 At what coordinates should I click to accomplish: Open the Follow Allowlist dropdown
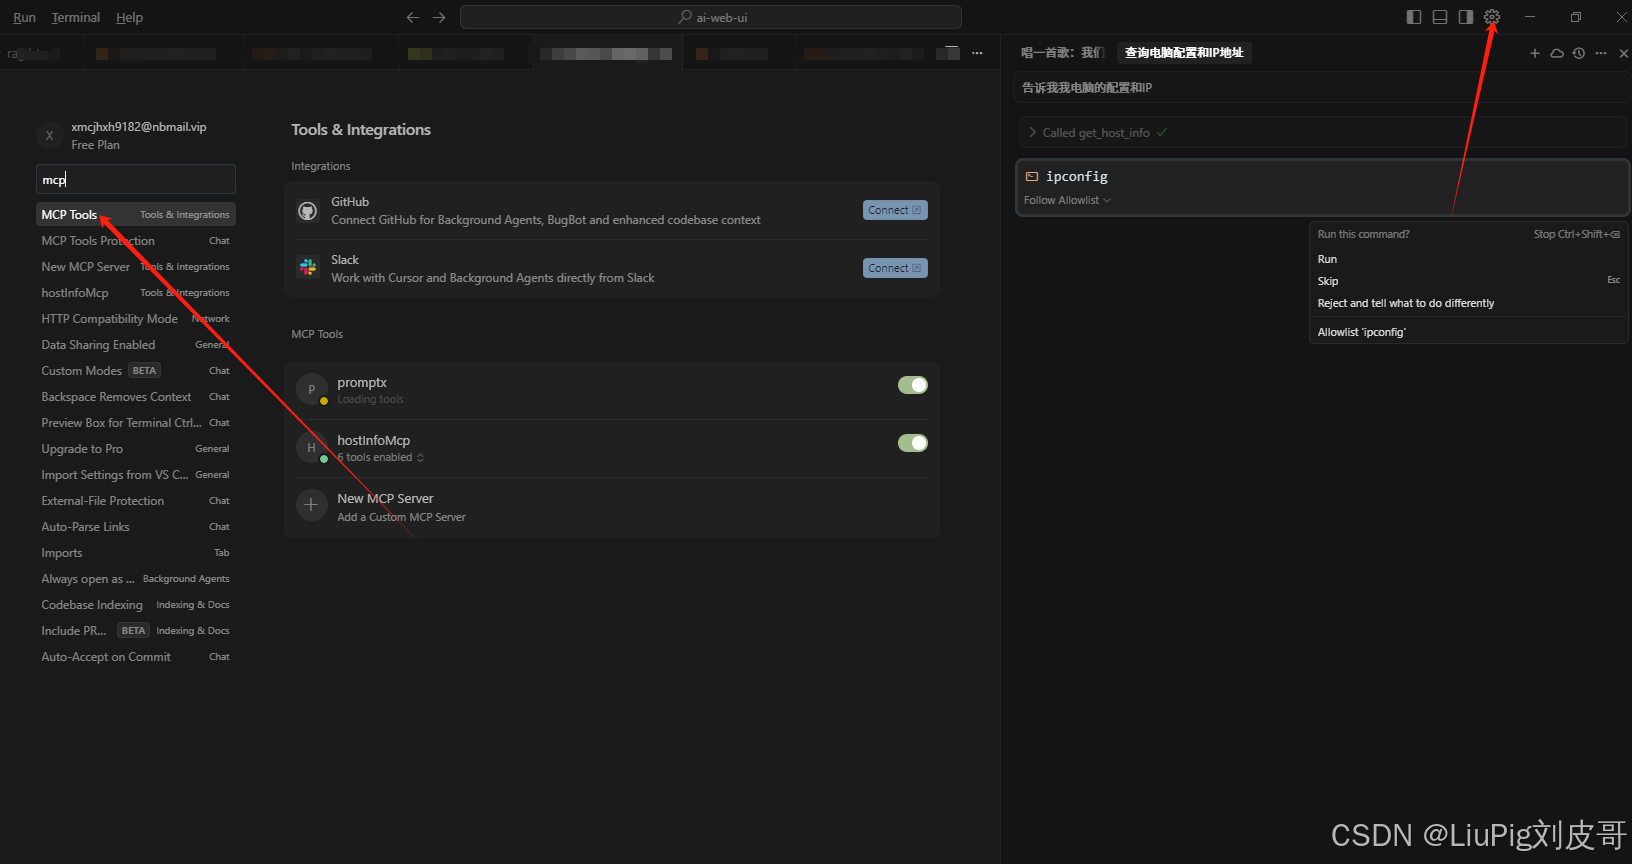(x=1067, y=200)
